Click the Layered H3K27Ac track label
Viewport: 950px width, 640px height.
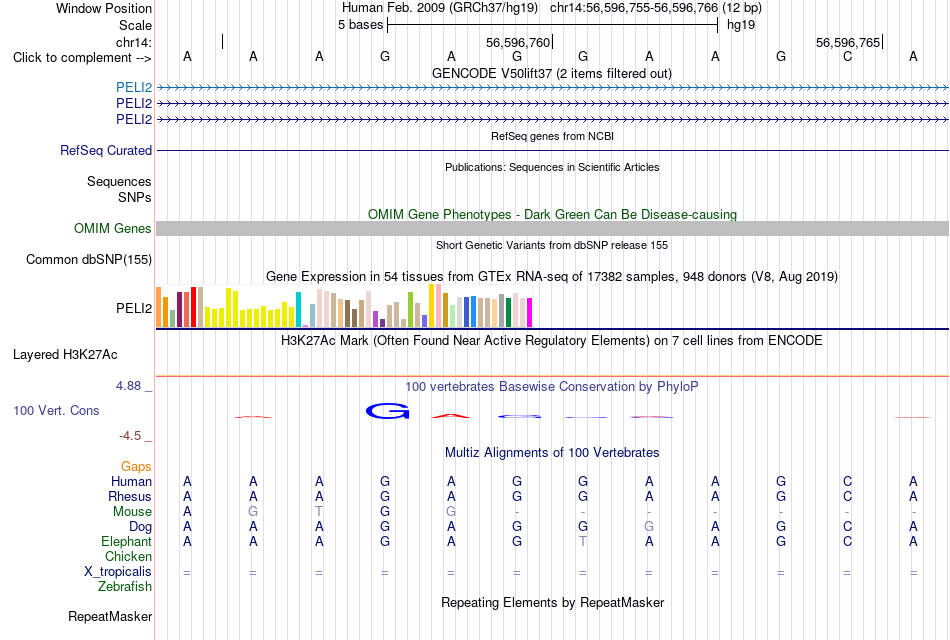(65, 355)
